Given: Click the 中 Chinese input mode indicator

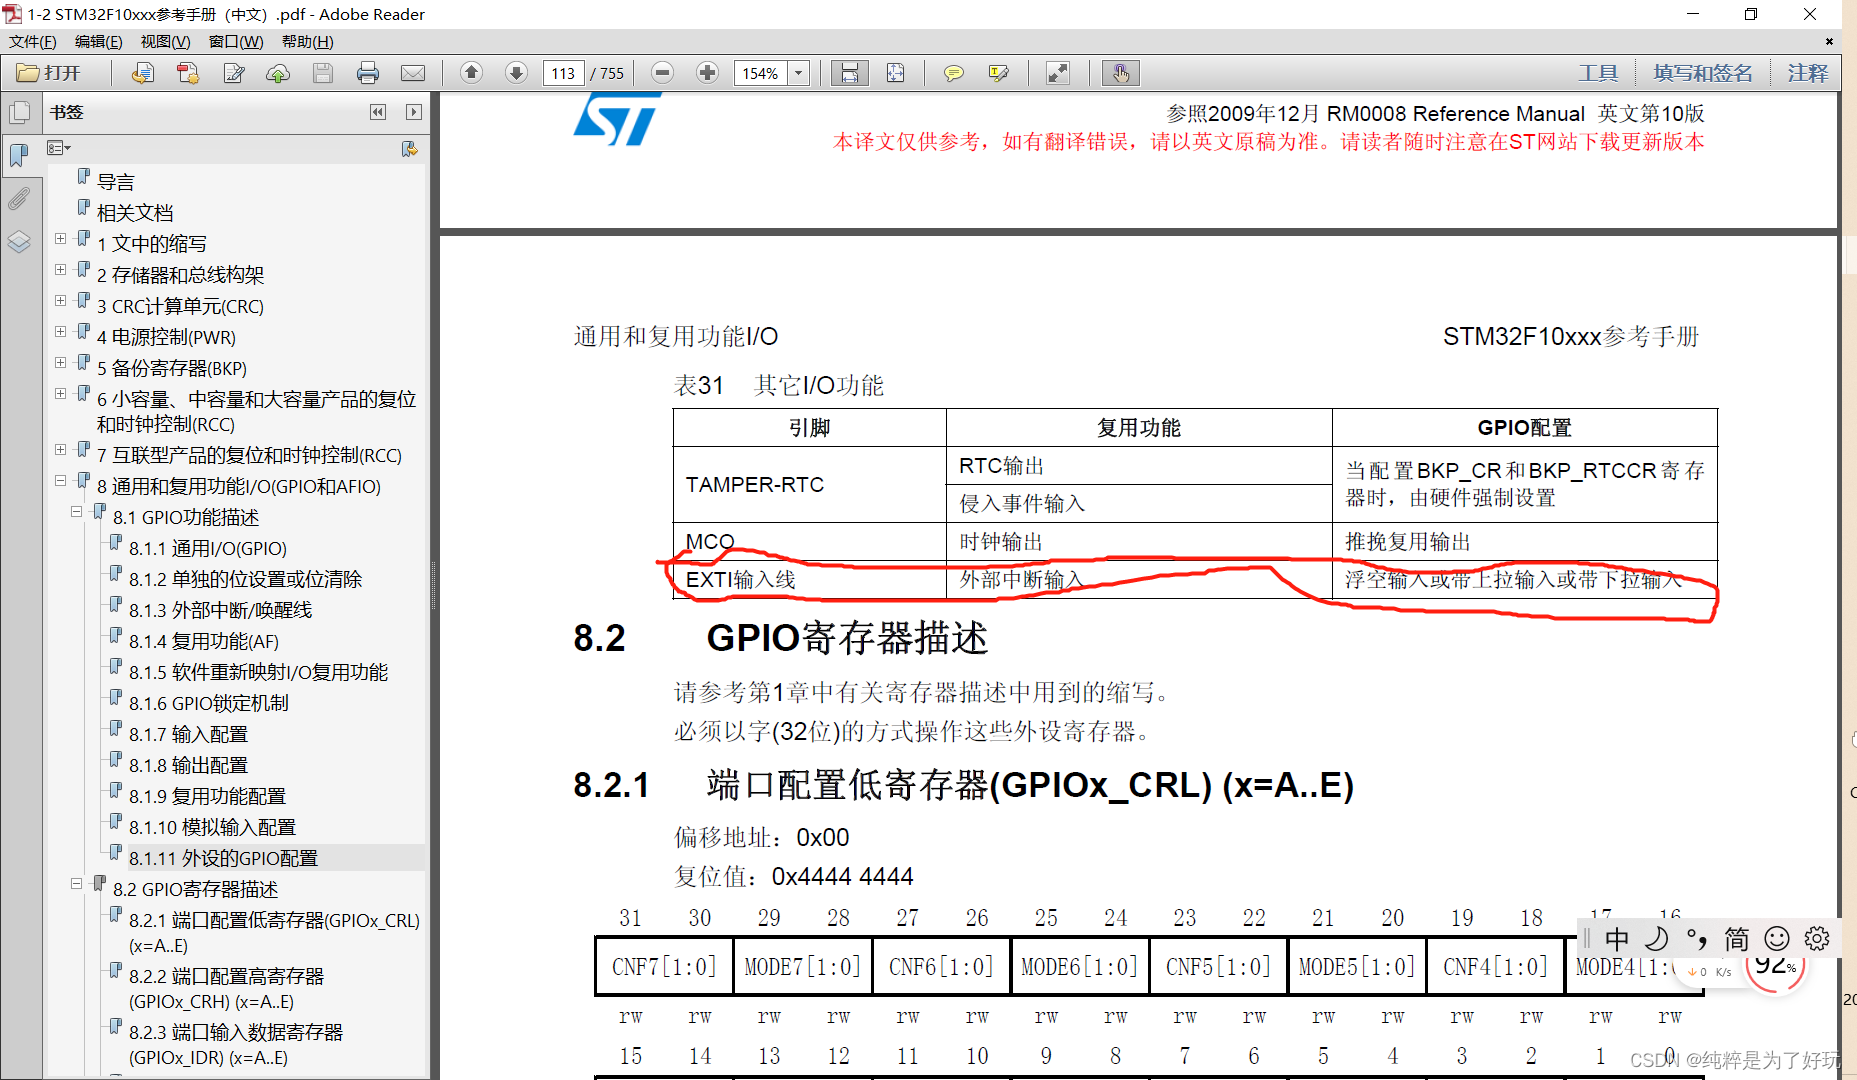Looking at the screenshot, I should tap(1616, 939).
